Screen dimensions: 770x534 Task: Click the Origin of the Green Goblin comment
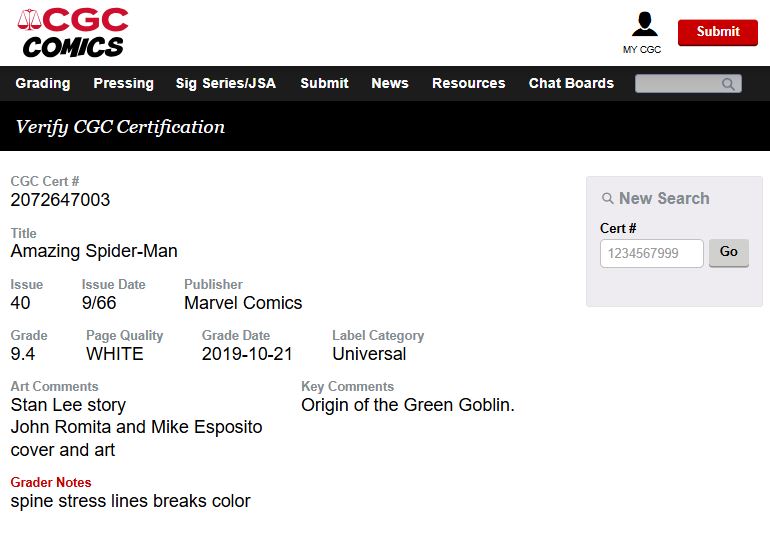[408, 405]
